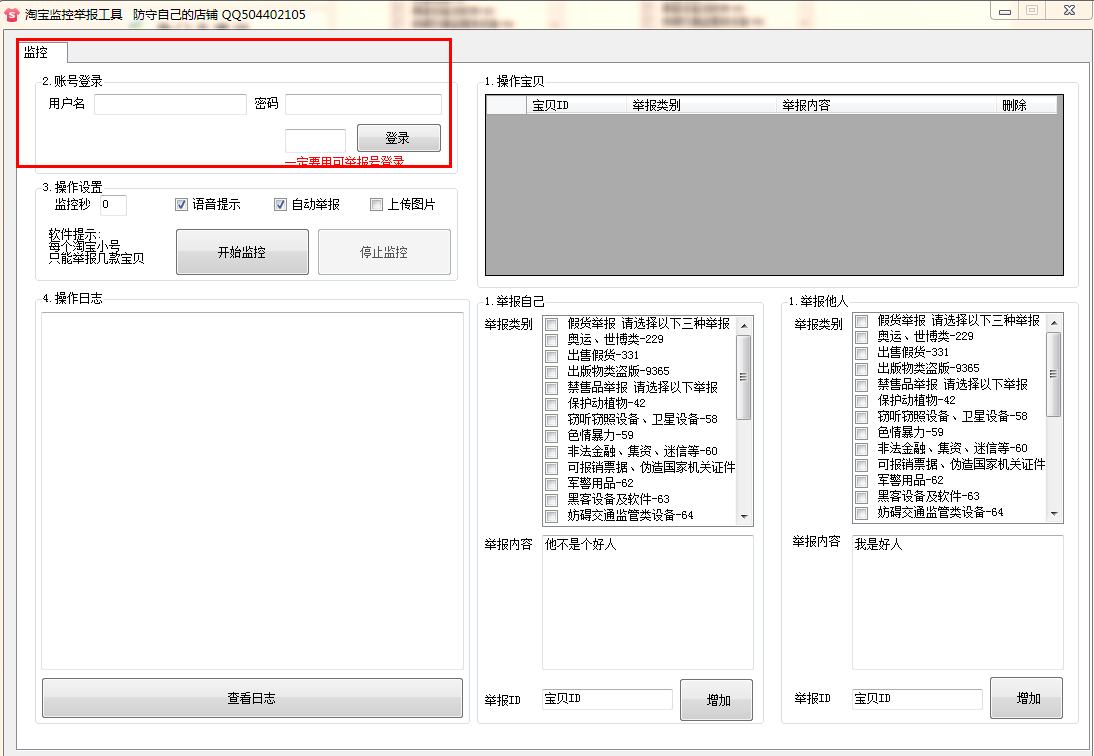
Task: Close the application window
Action: click(x=1069, y=11)
